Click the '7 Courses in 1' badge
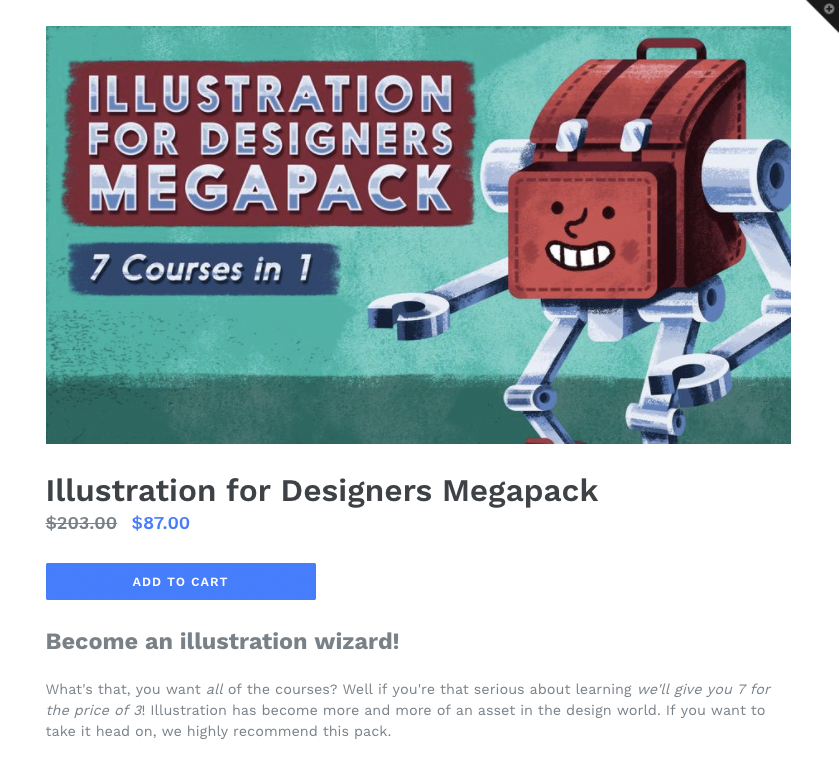The image size is (839, 758). tap(204, 269)
